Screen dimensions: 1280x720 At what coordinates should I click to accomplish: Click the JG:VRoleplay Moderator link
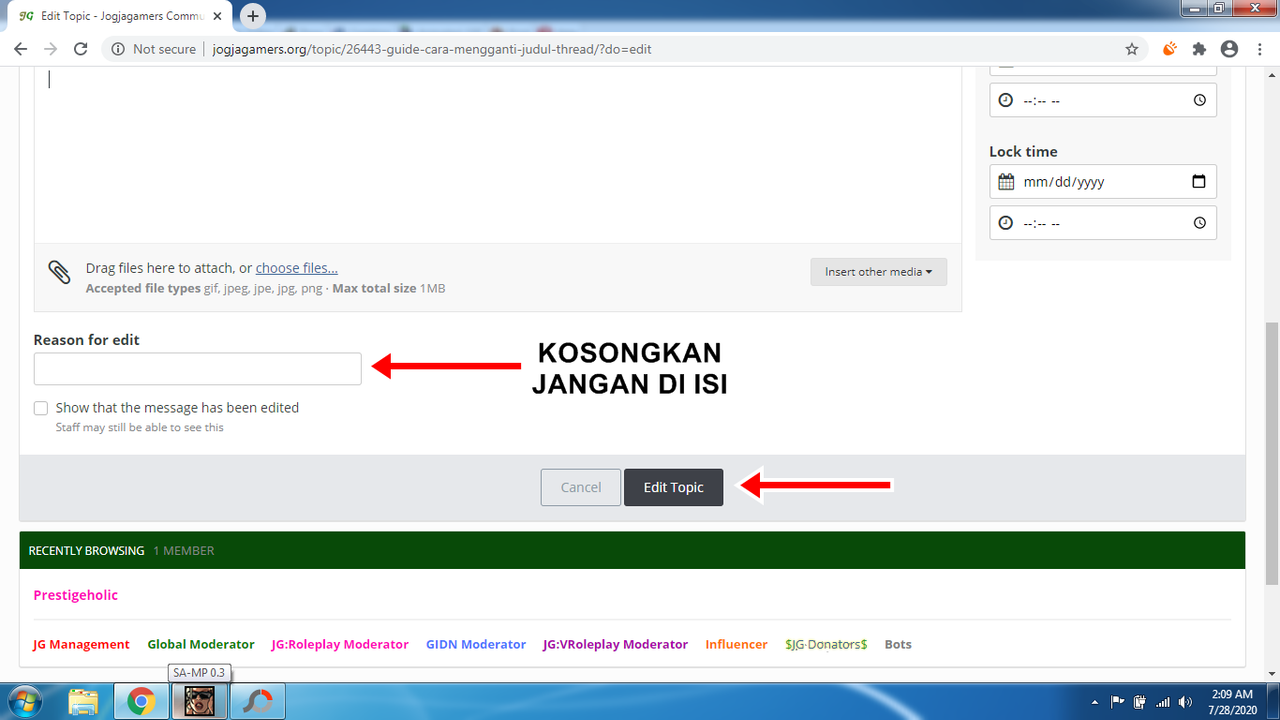(x=616, y=644)
